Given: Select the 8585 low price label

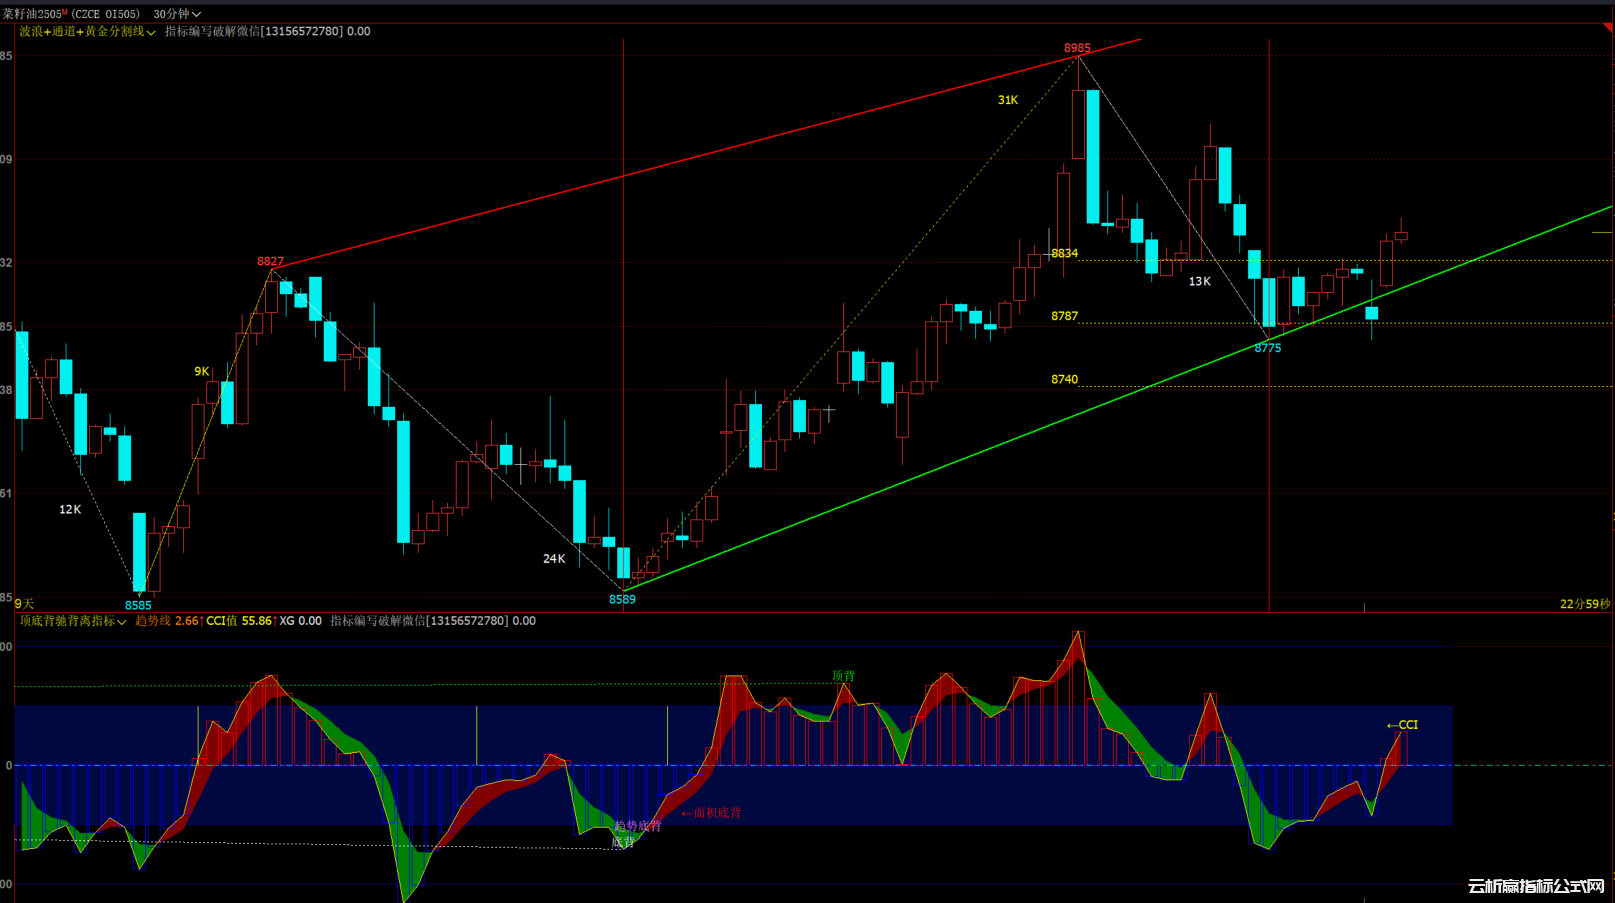Looking at the screenshot, I should click(x=138, y=605).
